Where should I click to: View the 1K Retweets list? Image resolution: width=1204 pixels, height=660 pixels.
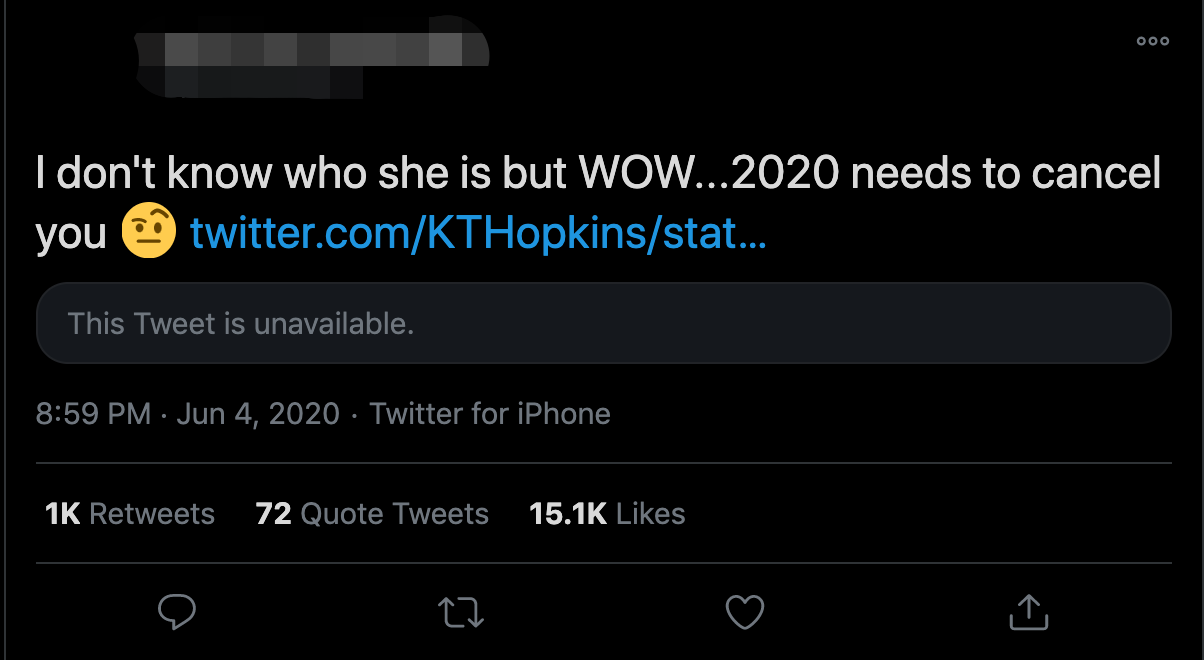point(130,514)
